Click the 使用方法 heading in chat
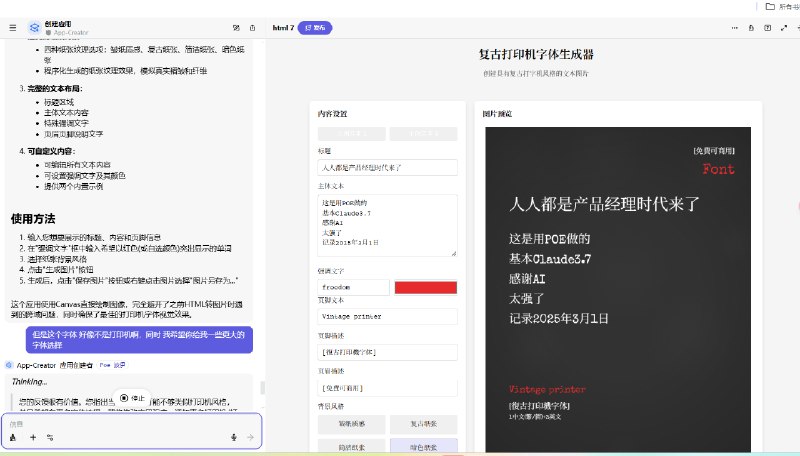800x456 pixels. [33, 219]
